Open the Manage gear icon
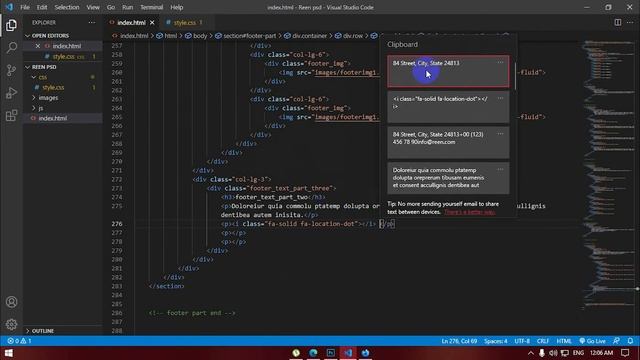The width and height of the screenshot is (640, 360). pyautogui.click(x=11, y=324)
